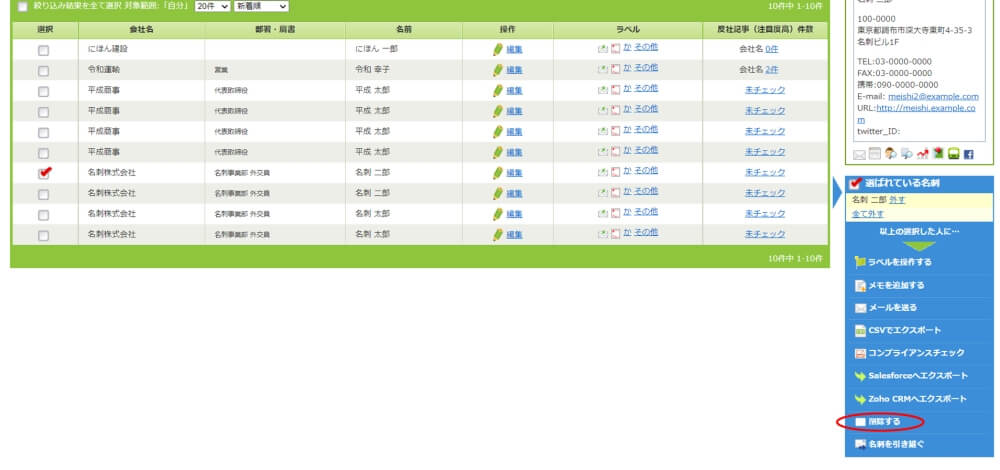Open the 新着順 sort order dropdown
1000x470 pixels.
pyautogui.click(x=260, y=6)
